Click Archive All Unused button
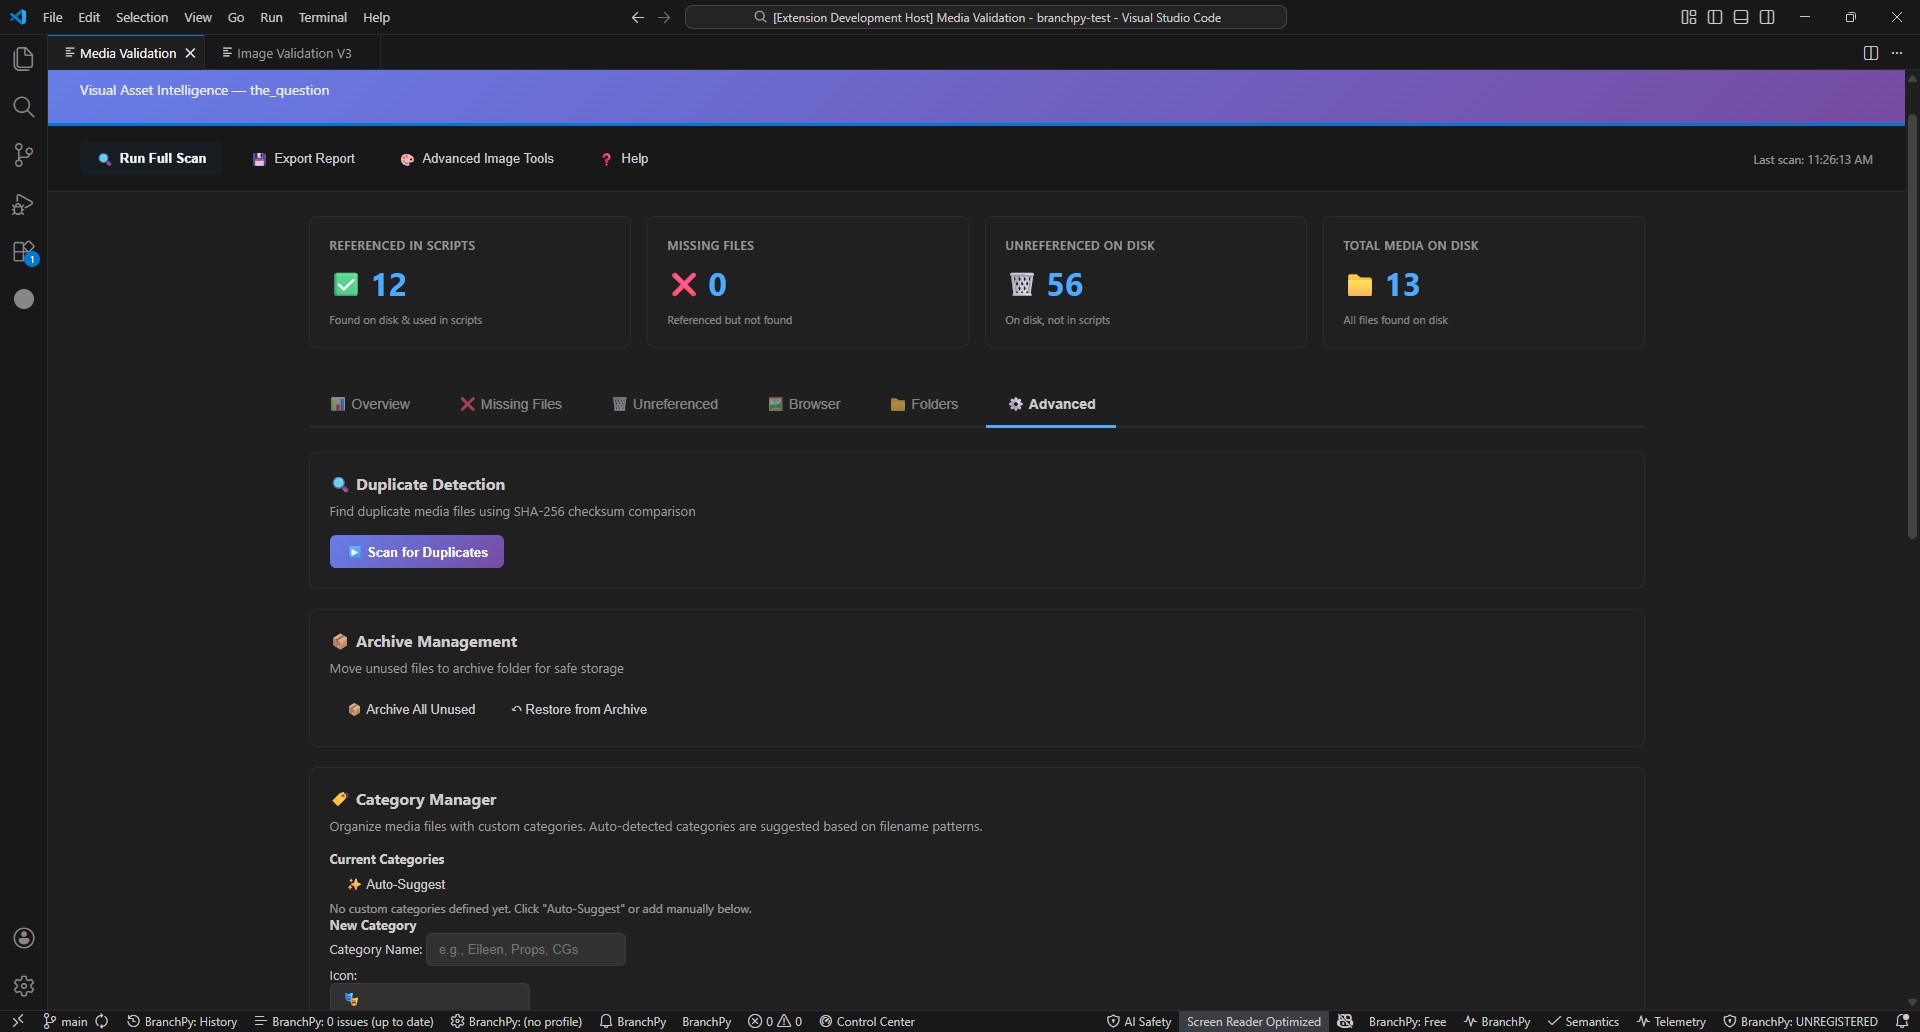 (411, 709)
